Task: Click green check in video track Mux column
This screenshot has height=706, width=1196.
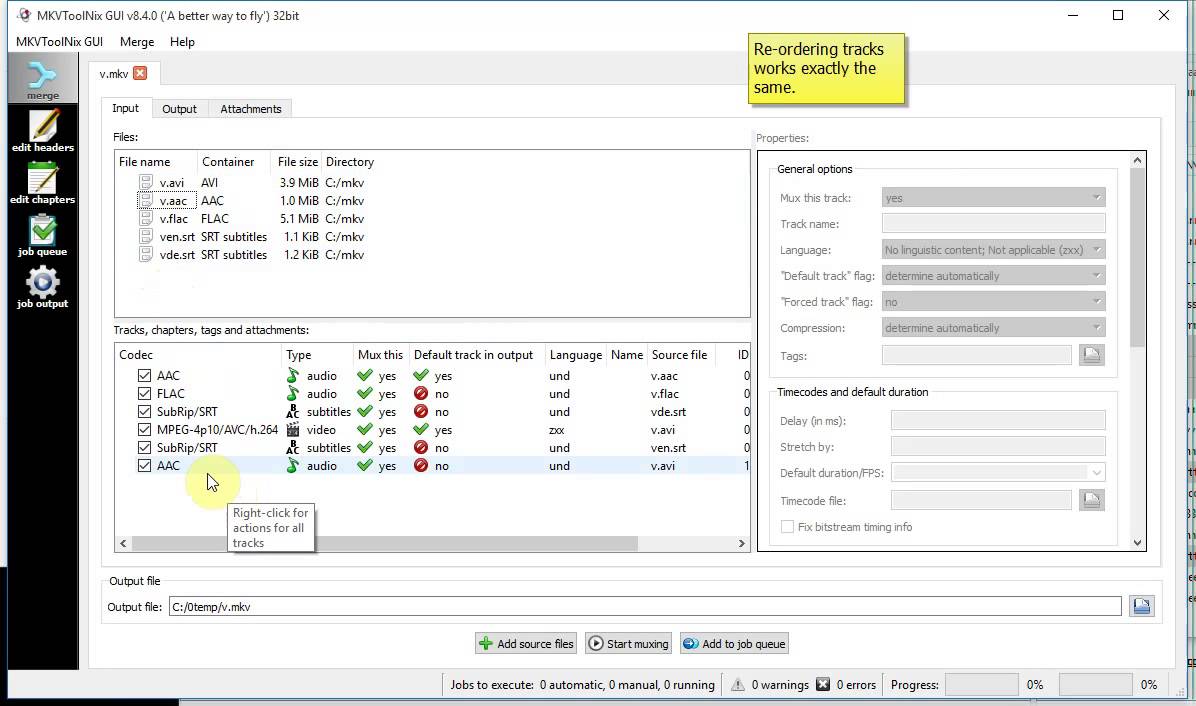Action: pos(365,430)
